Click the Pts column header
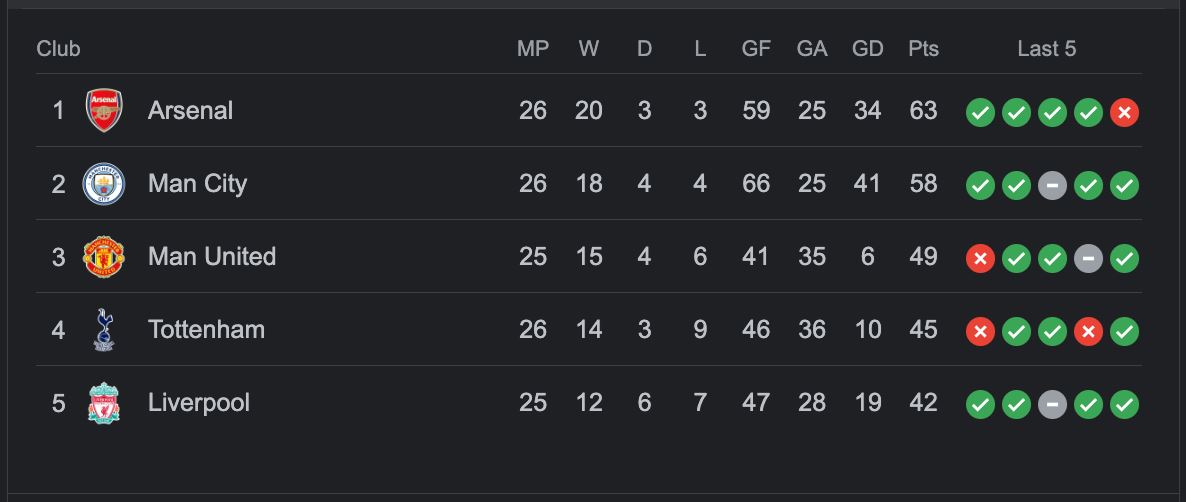 [x=923, y=49]
